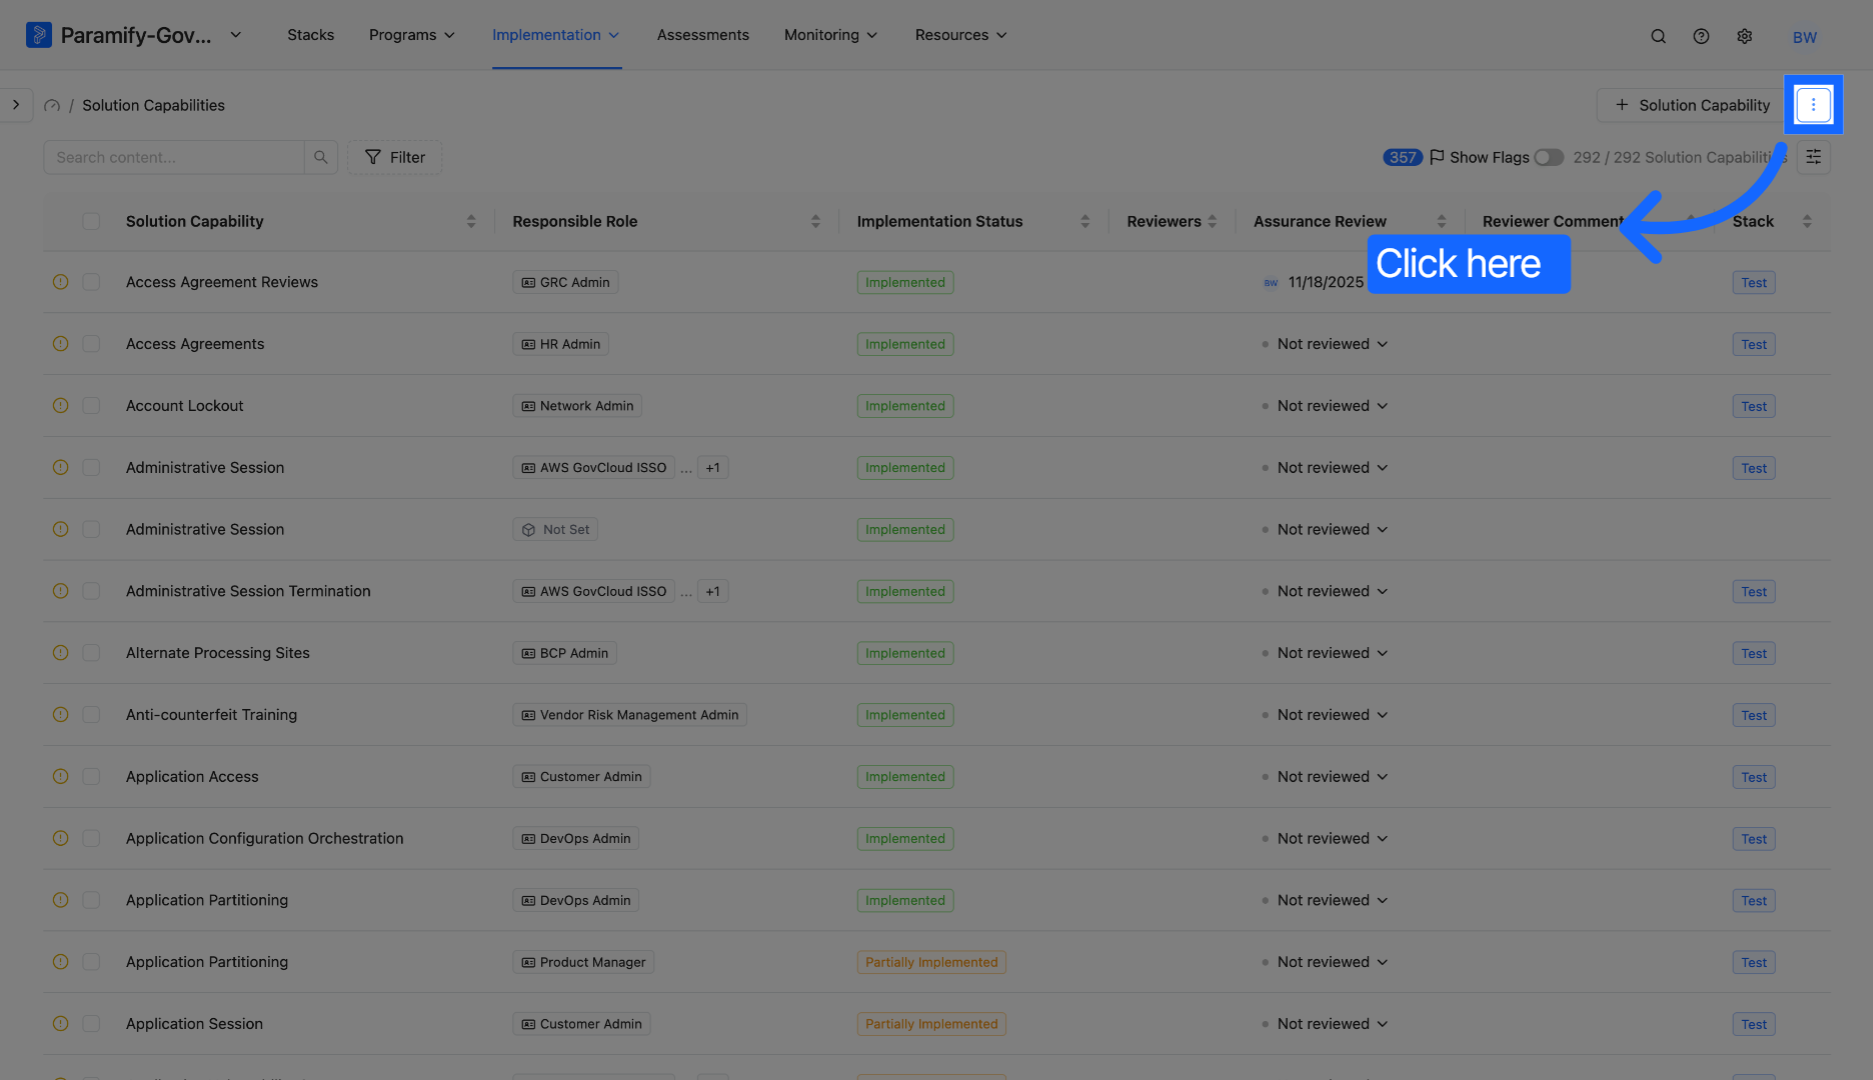Click the Vendor Risk Management Admin role tag

630,715
